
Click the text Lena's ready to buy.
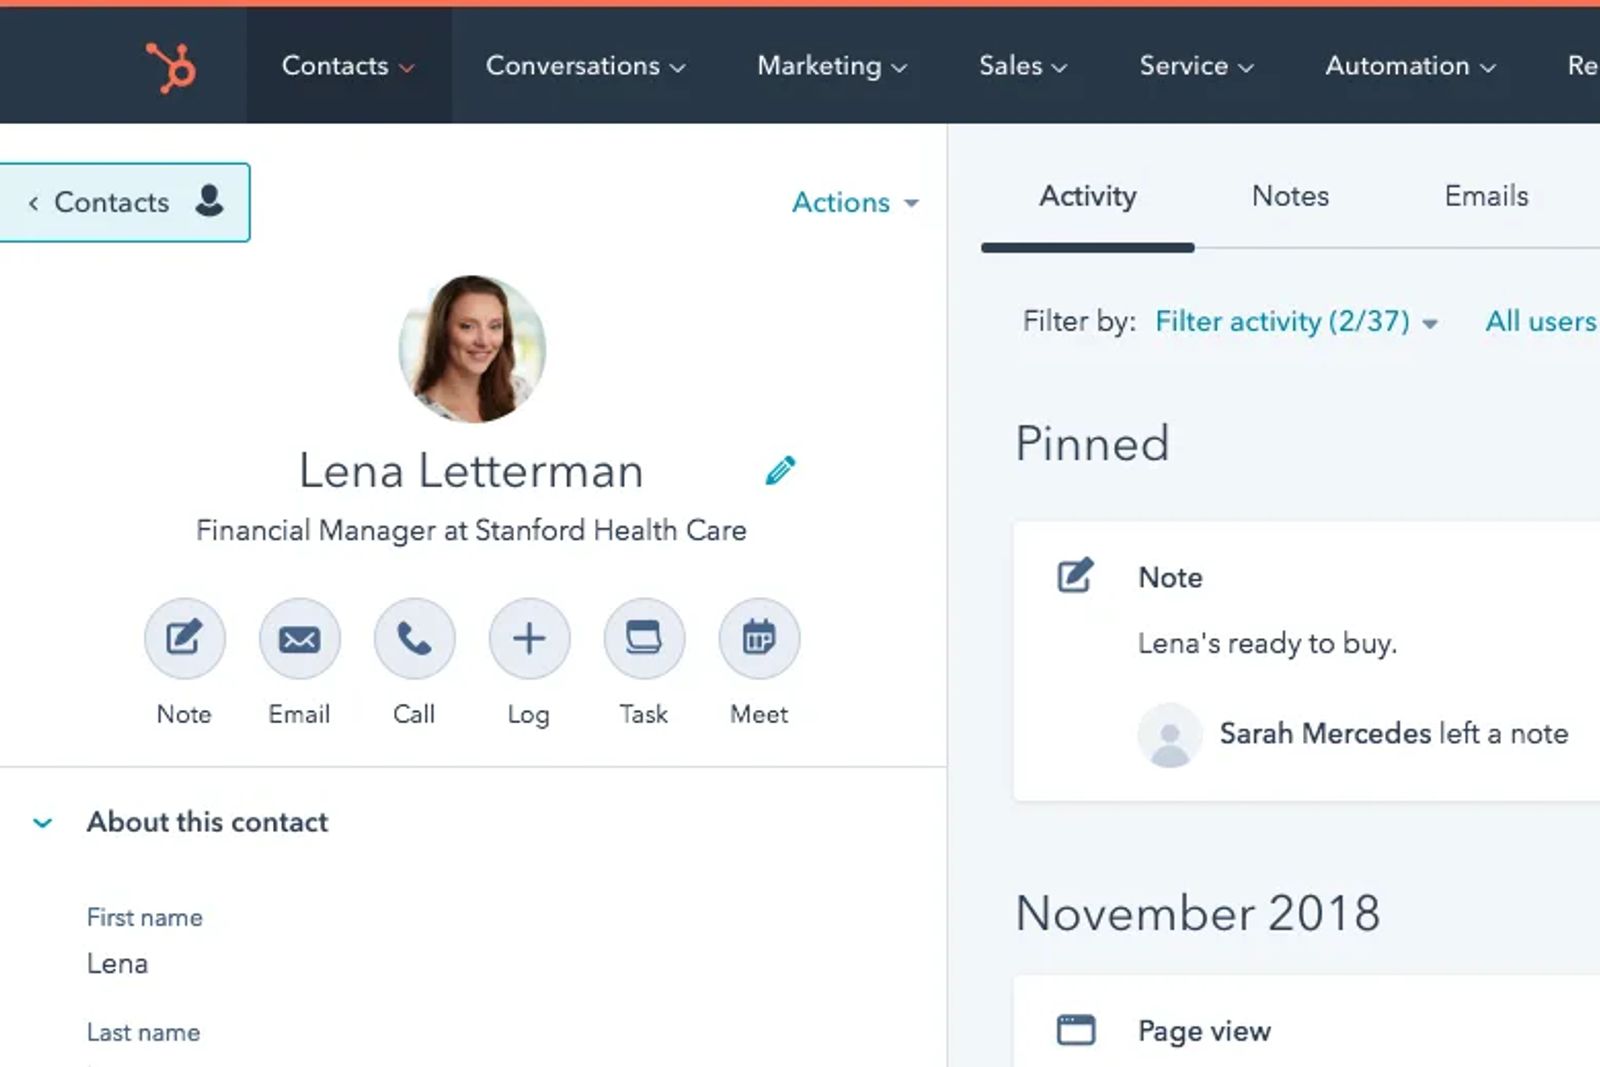pos(1267,643)
